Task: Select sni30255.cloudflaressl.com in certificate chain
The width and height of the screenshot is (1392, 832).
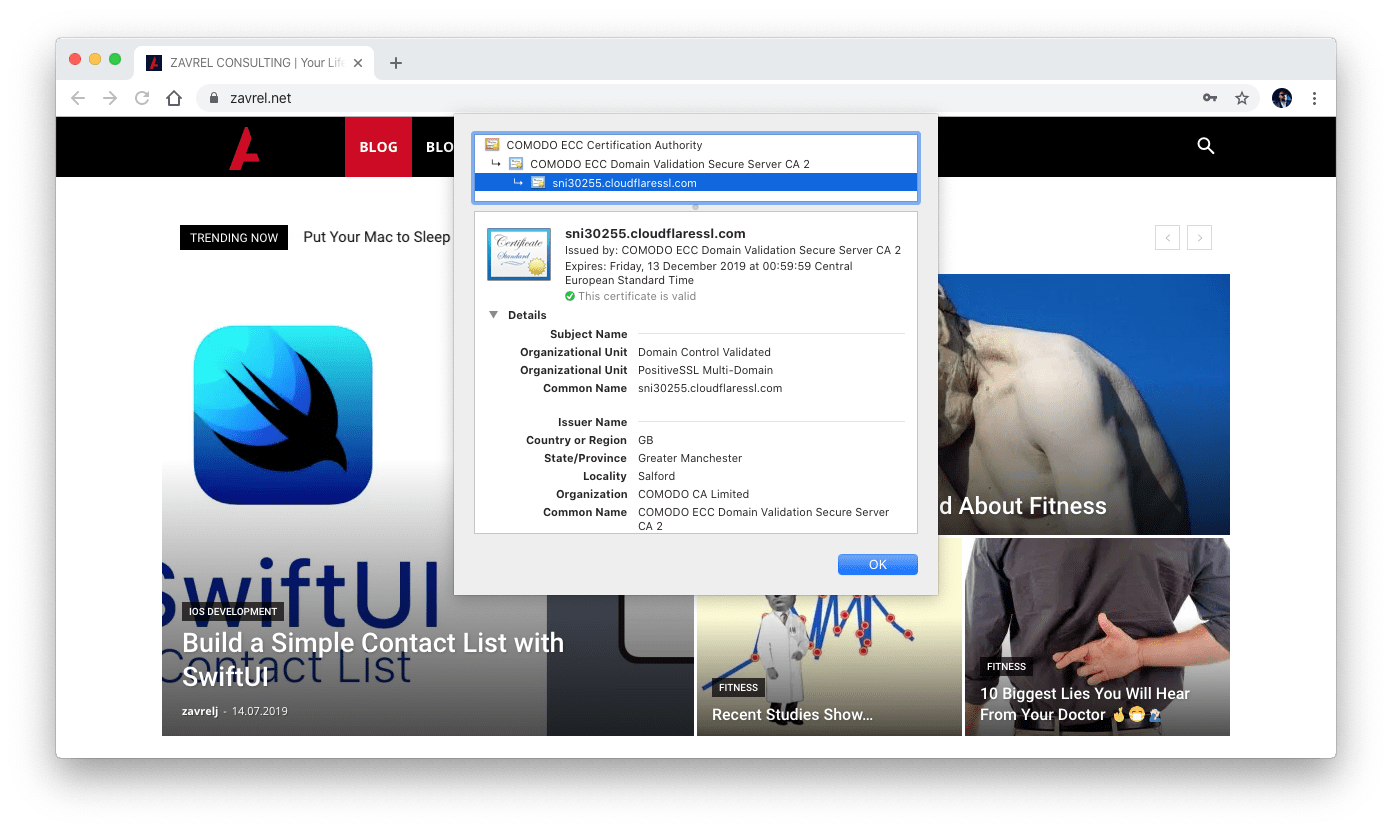Action: pos(696,183)
